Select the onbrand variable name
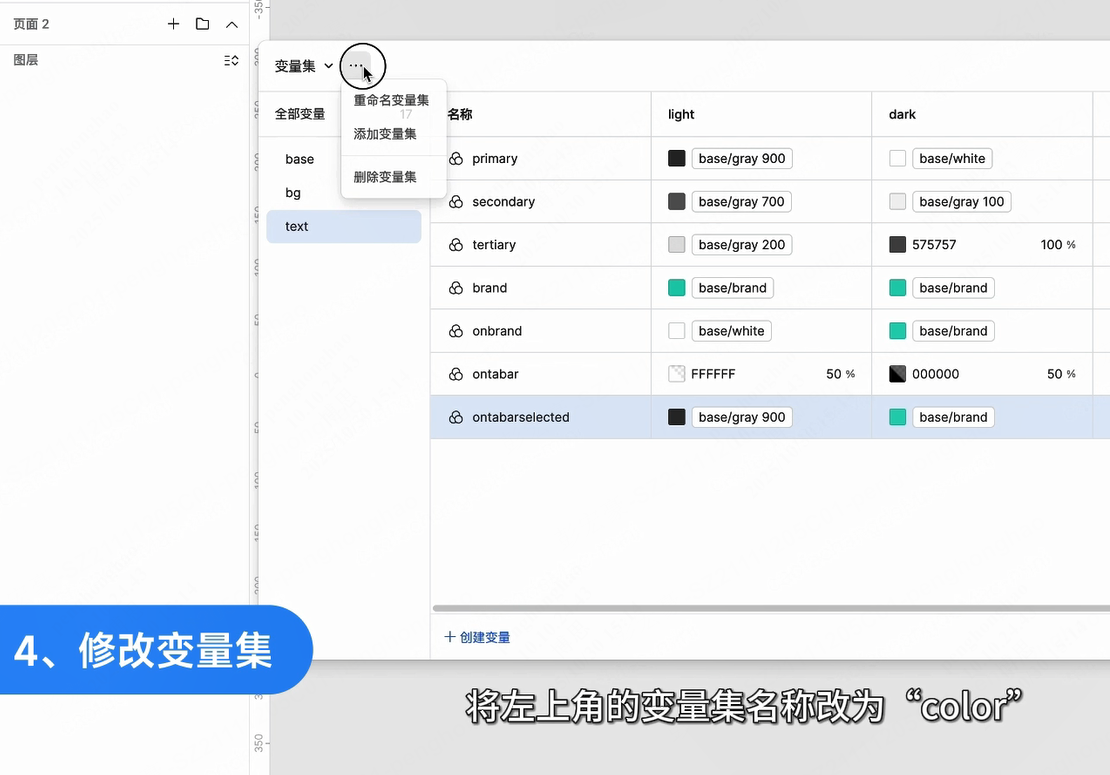 pos(497,331)
